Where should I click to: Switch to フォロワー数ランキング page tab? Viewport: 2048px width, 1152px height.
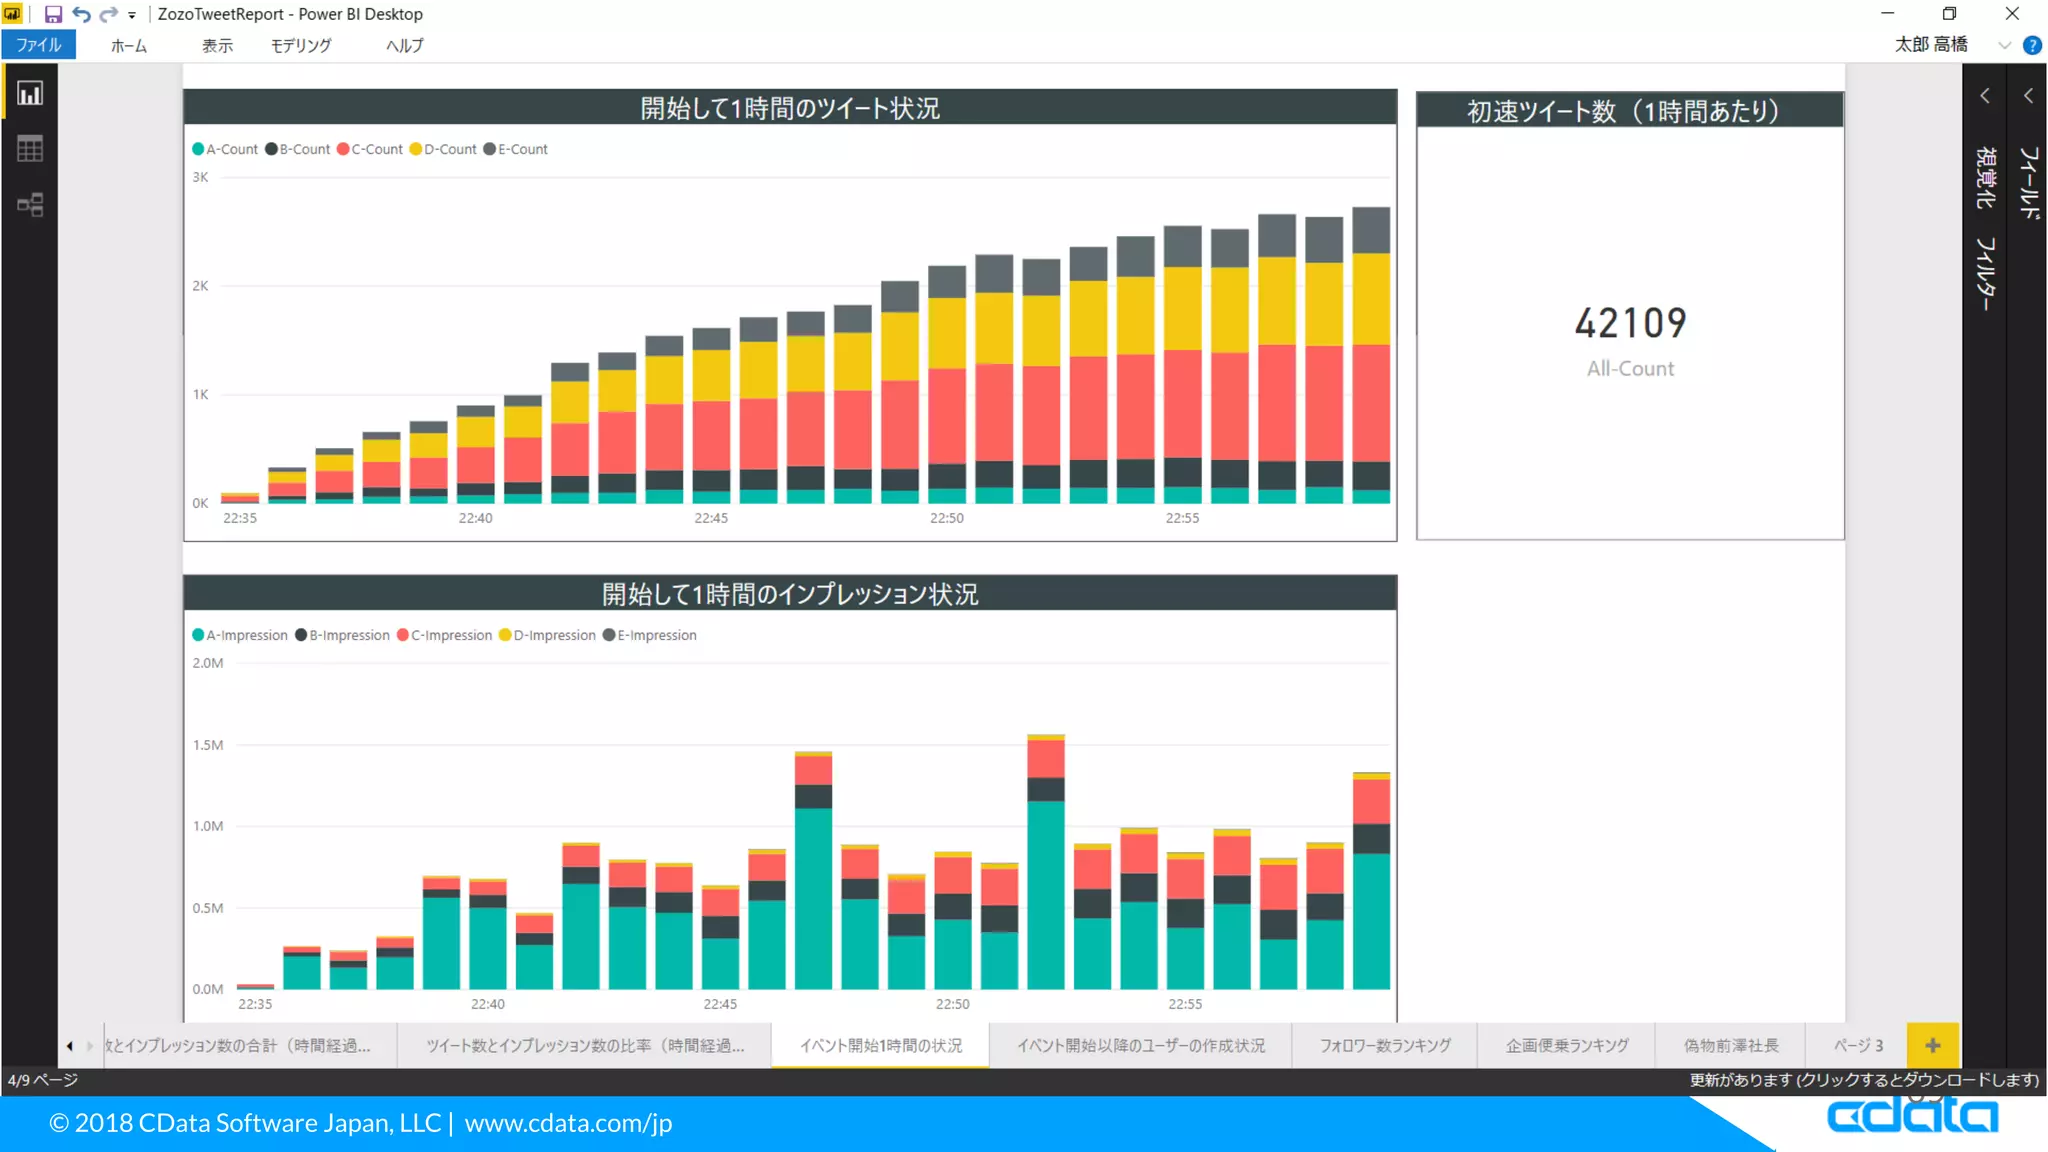[1385, 1045]
